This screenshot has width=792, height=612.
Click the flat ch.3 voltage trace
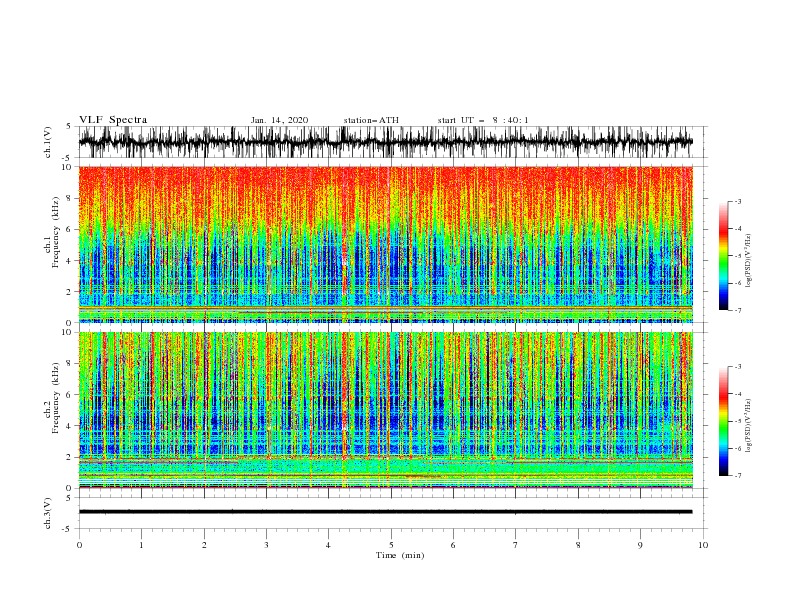386,512
